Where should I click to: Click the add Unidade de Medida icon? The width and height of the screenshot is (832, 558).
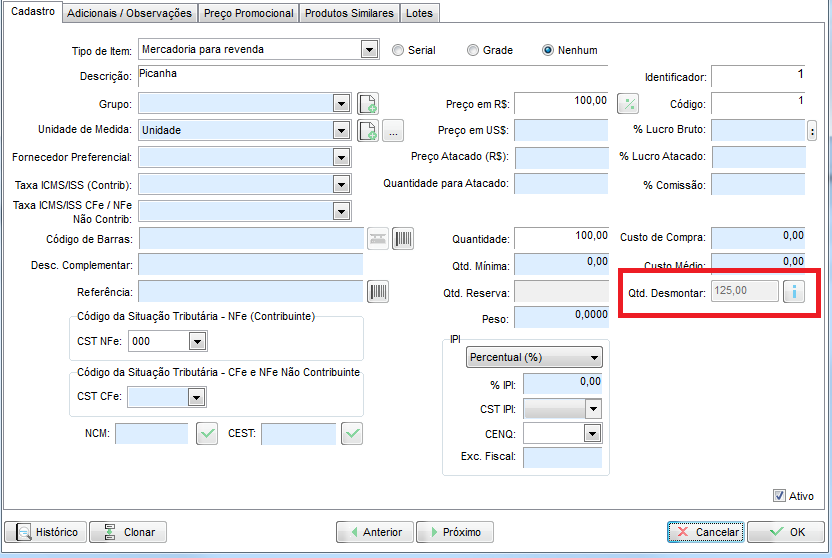click(368, 130)
